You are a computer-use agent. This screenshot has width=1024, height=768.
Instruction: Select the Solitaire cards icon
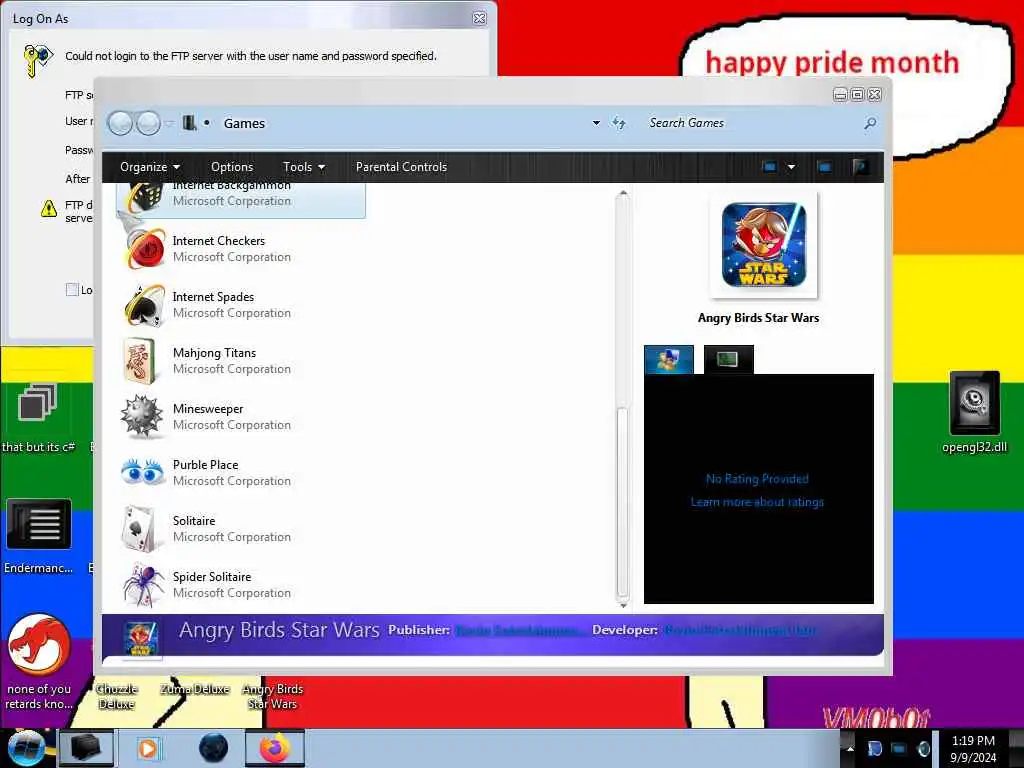(140, 528)
